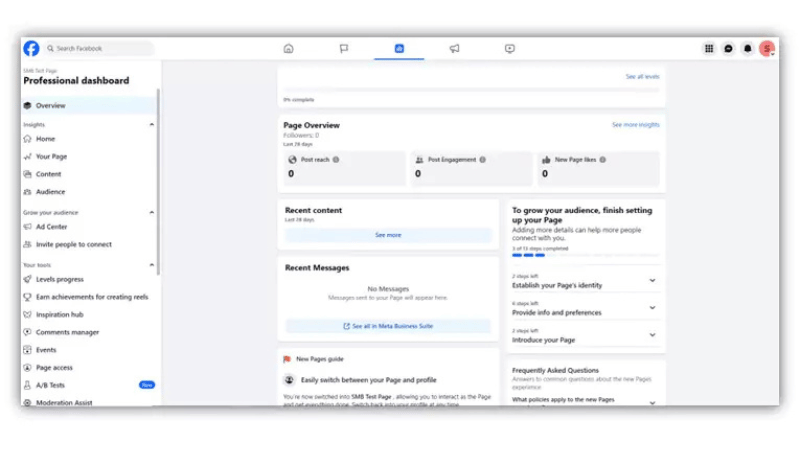Click the No Messages text
The height and width of the screenshot is (450, 800).
(x=388, y=289)
